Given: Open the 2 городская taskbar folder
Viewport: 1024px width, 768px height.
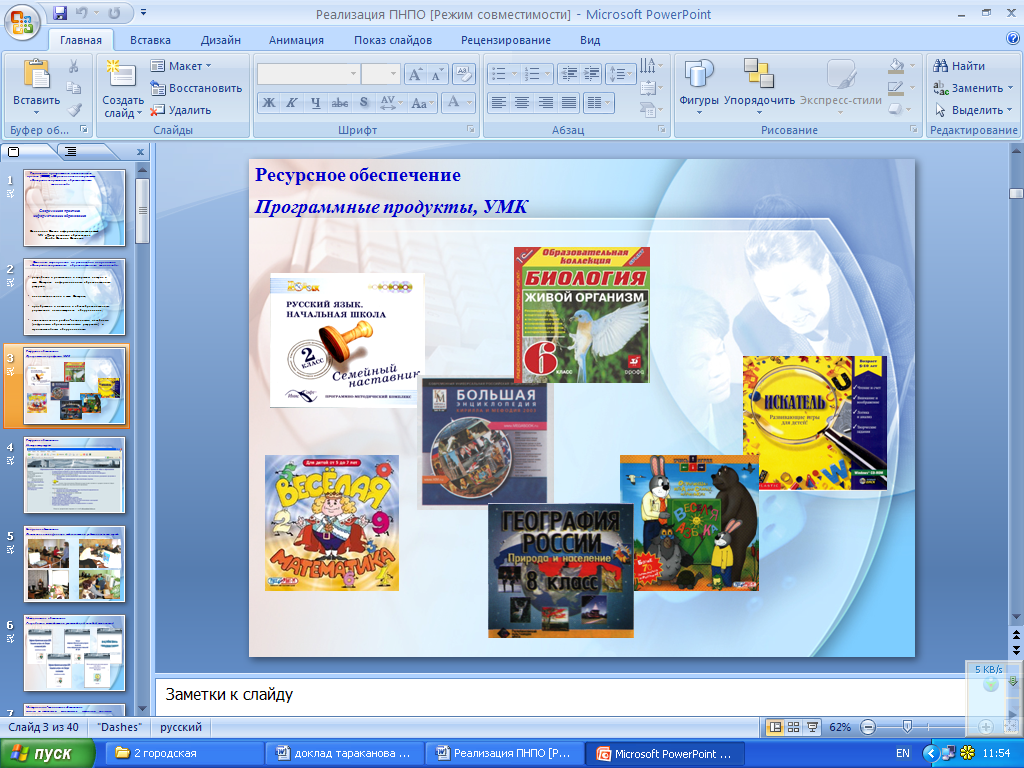Looking at the screenshot, I should pos(183,754).
